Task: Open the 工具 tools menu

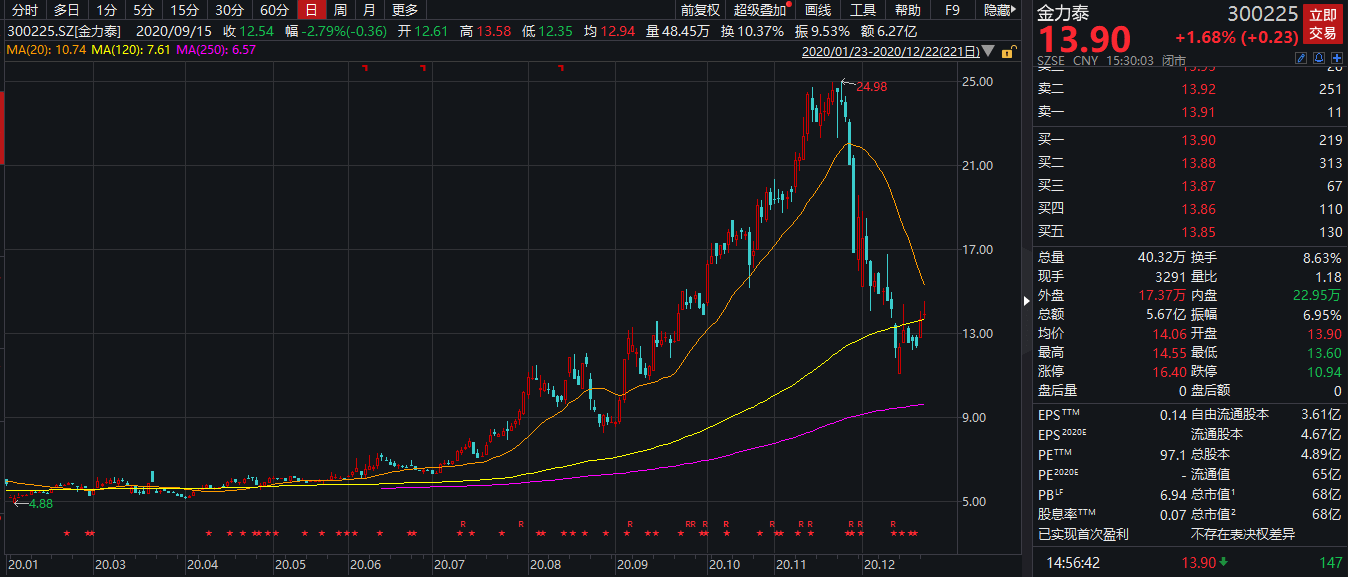Action: click(863, 10)
